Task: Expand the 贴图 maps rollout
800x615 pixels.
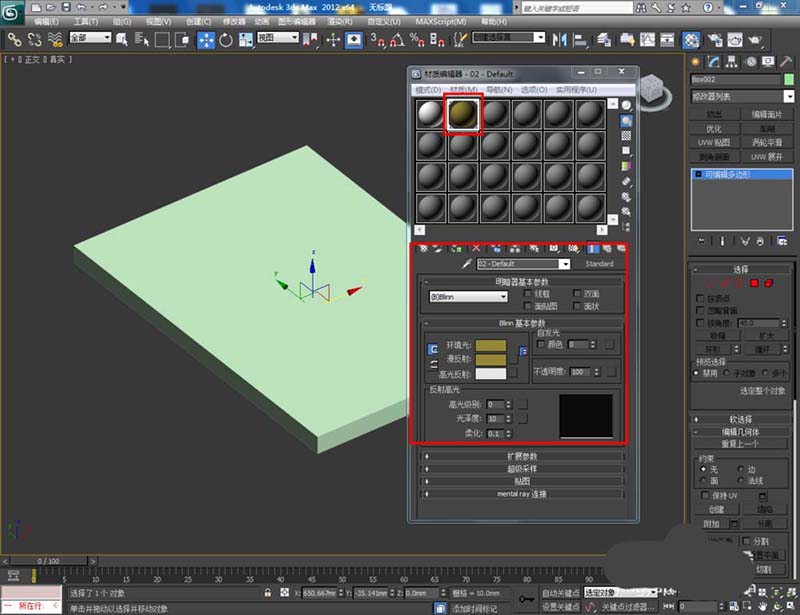Action: [x=521, y=481]
